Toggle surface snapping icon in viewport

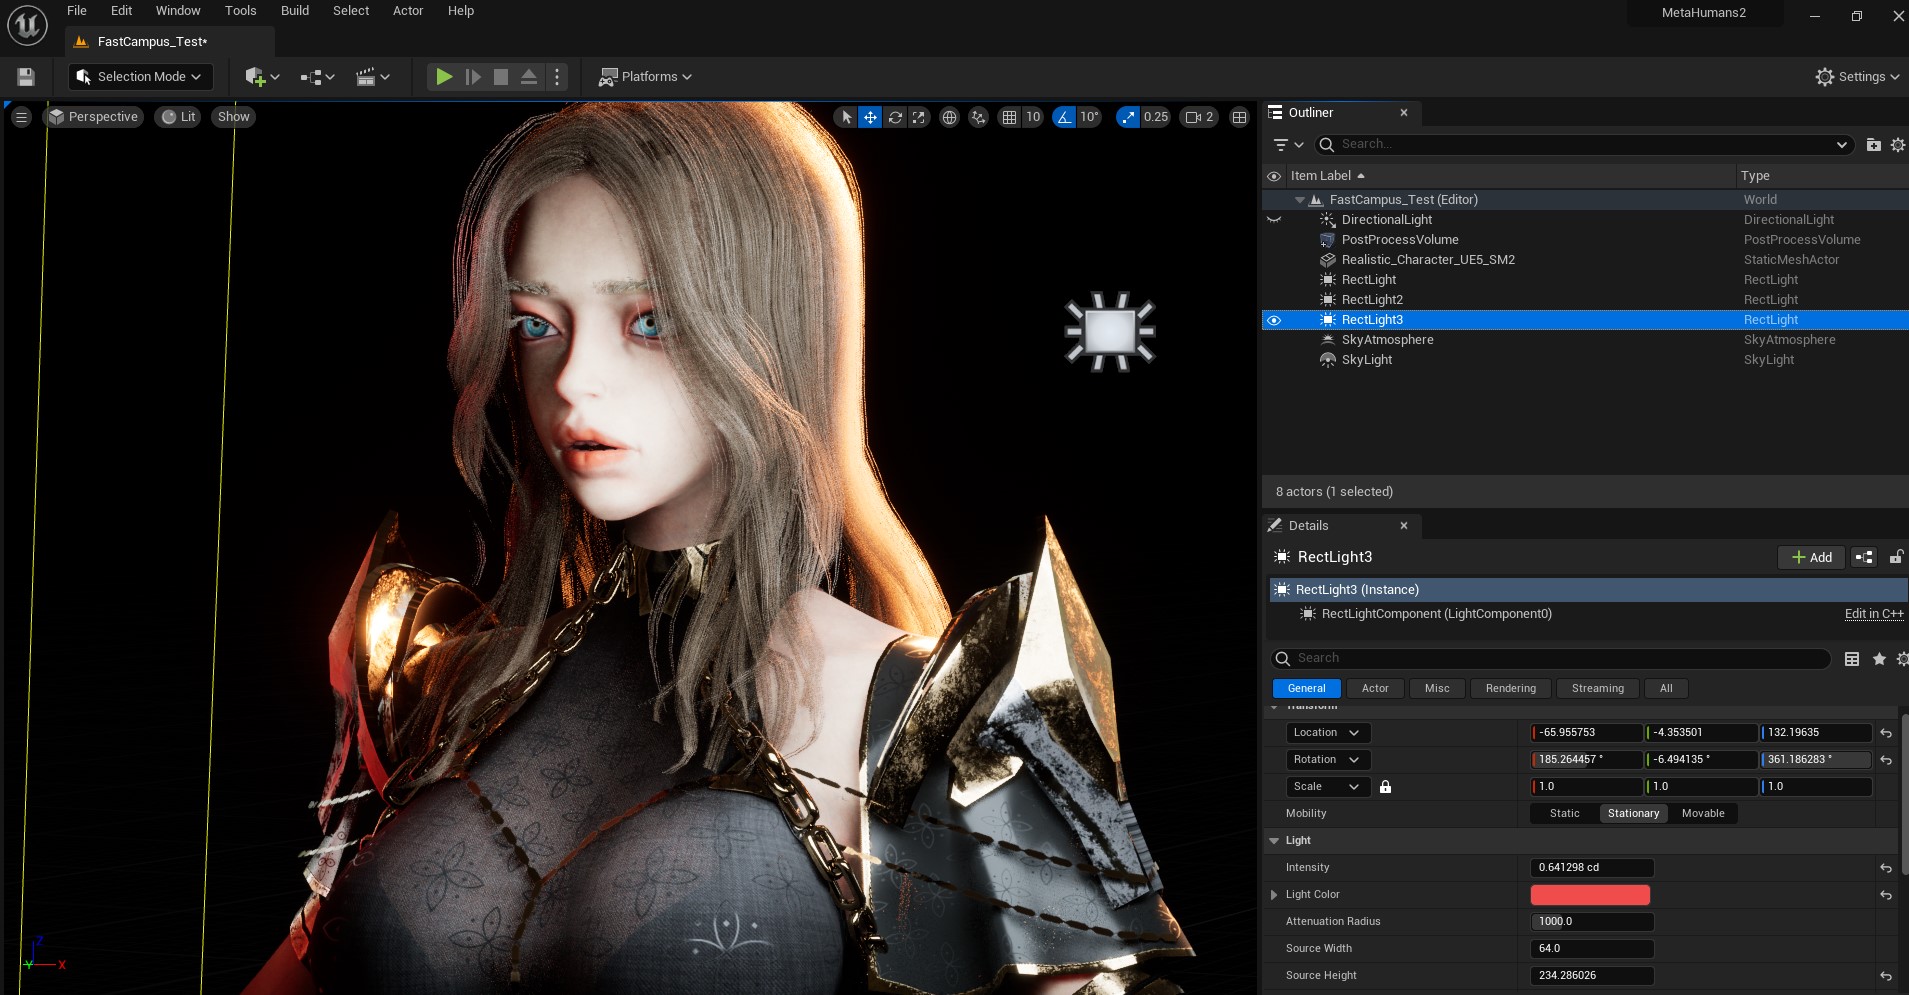(x=978, y=117)
